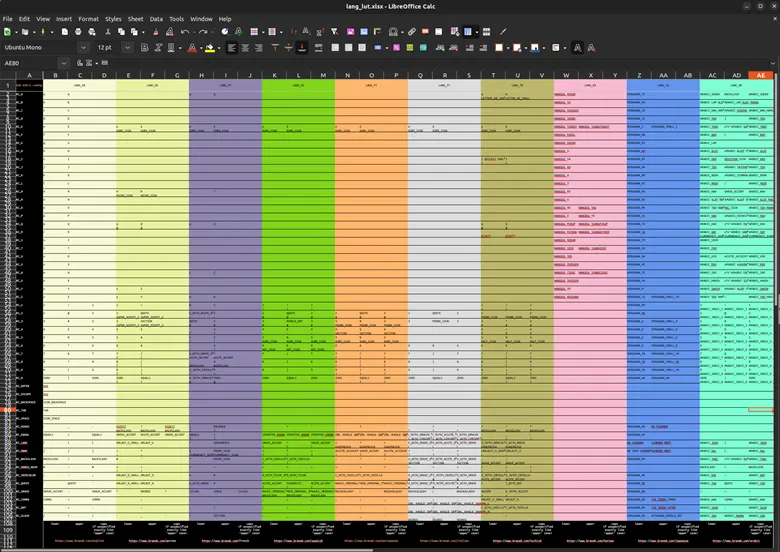Open the File menu
The height and width of the screenshot is (552, 780).
tap(7, 19)
